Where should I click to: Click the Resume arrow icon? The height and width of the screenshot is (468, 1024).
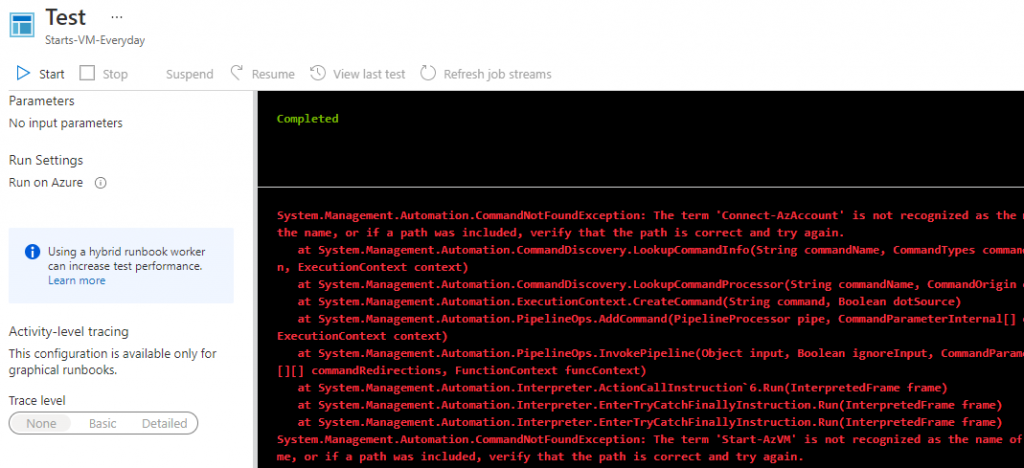[x=238, y=73]
